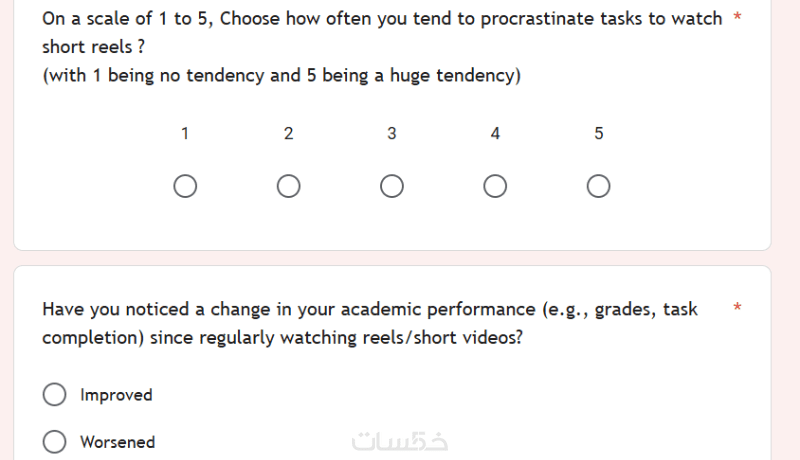Click the procrastination question title text
Image resolution: width=800 pixels, height=460 pixels.
pos(380,20)
